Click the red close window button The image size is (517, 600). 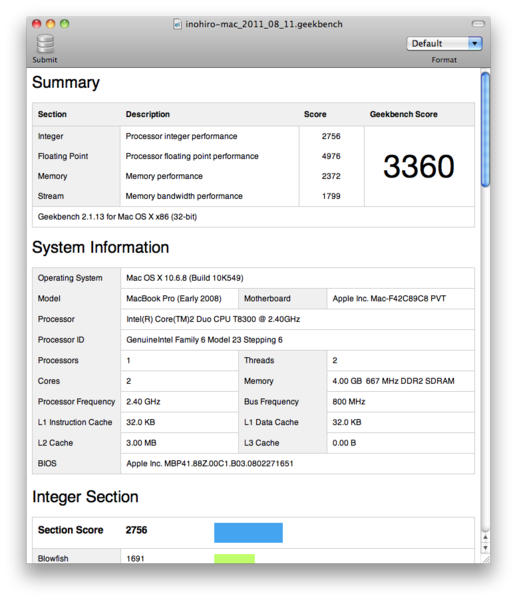coord(36,24)
